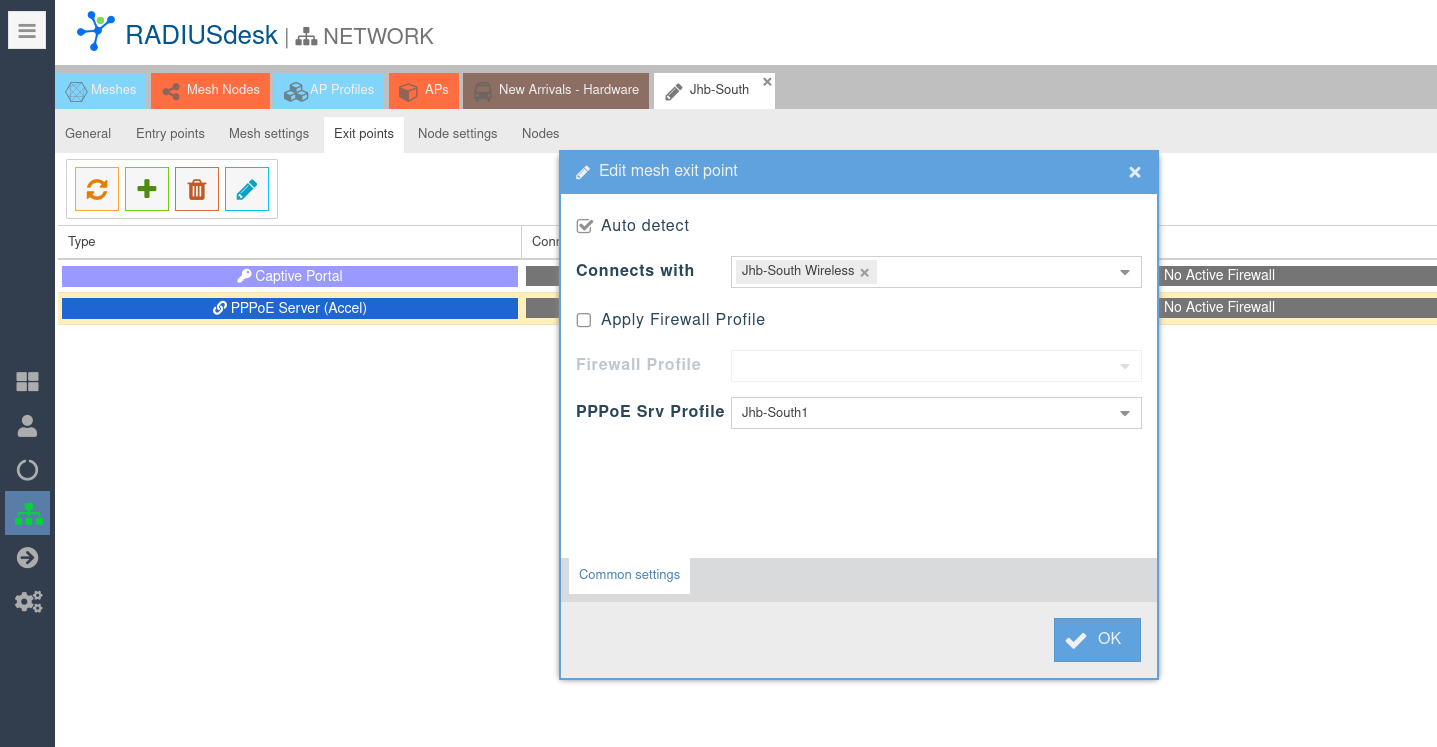This screenshot has width=1437, height=747.
Task: Click the blue pencil edit icon
Action: [x=247, y=189]
